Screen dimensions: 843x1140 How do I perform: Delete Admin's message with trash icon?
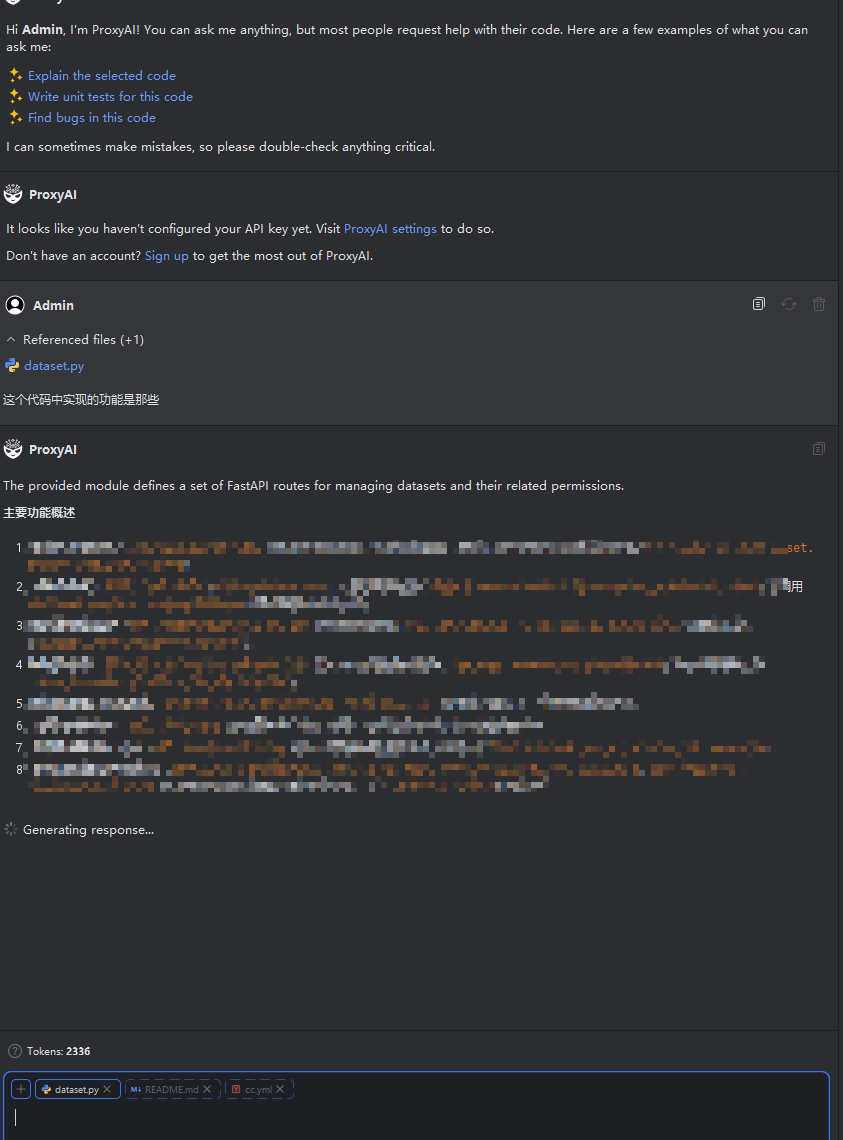coord(819,304)
